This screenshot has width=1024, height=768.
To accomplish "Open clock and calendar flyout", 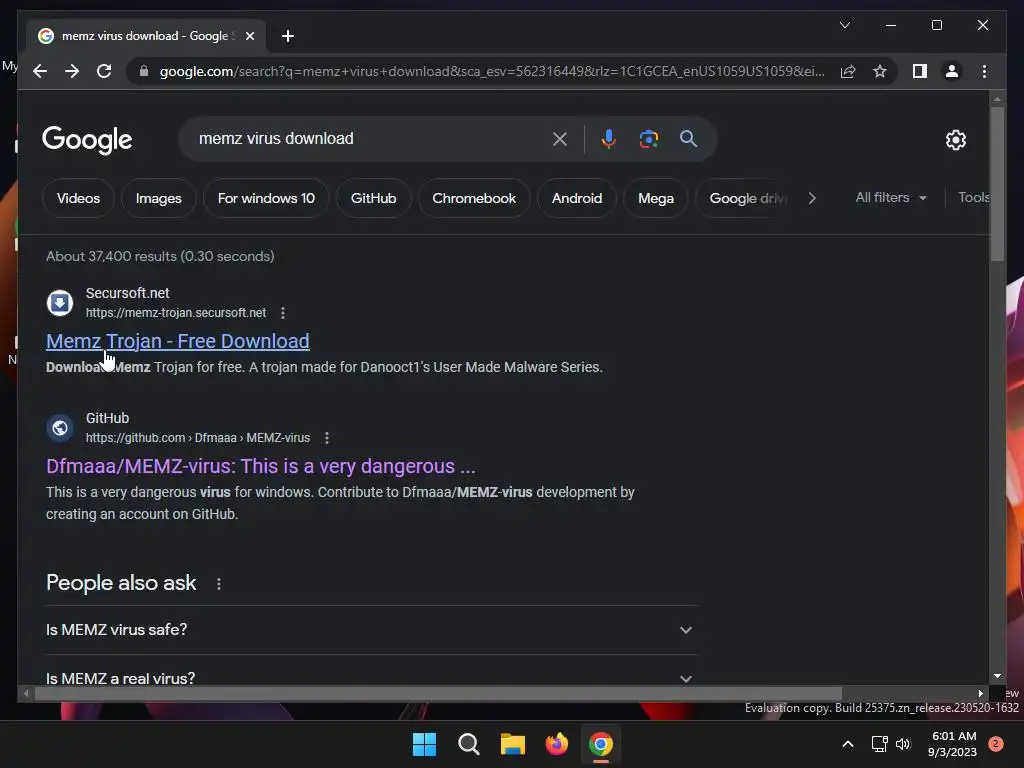I will (x=953, y=744).
